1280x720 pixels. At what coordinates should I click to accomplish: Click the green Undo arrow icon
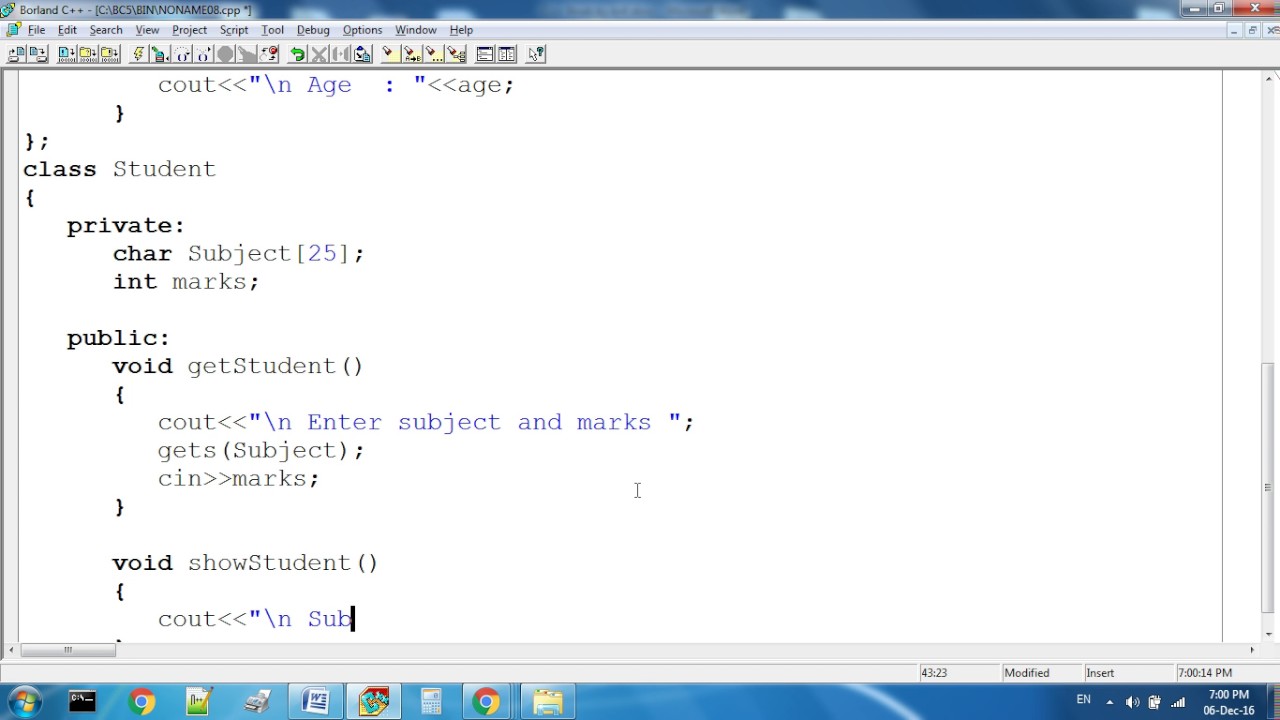[297, 54]
